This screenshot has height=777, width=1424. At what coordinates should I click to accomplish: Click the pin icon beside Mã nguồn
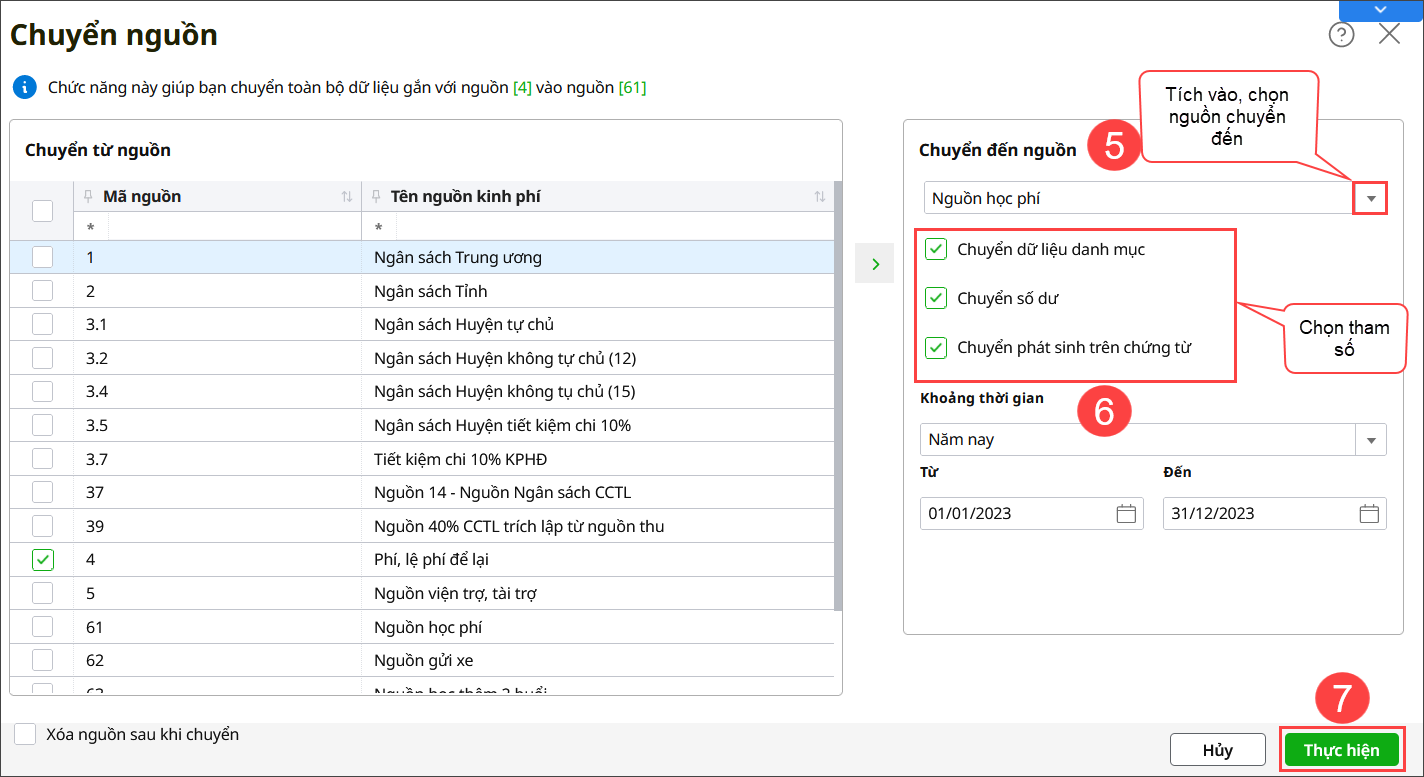(x=89, y=197)
